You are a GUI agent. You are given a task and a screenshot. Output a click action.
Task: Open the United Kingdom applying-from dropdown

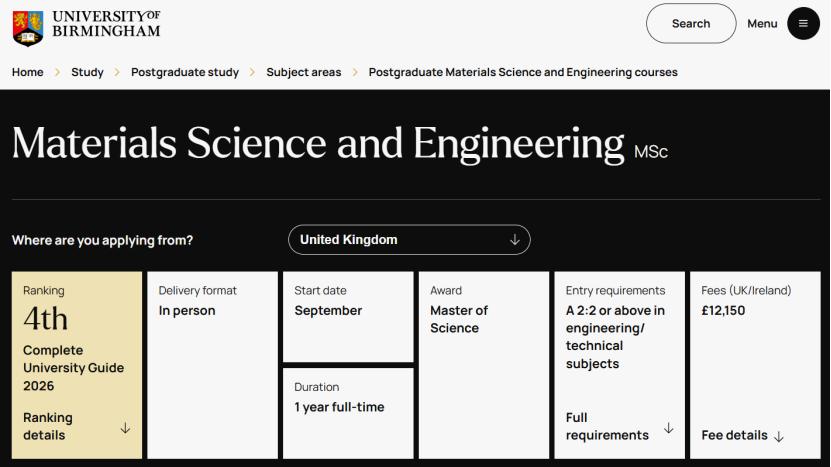[409, 240]
